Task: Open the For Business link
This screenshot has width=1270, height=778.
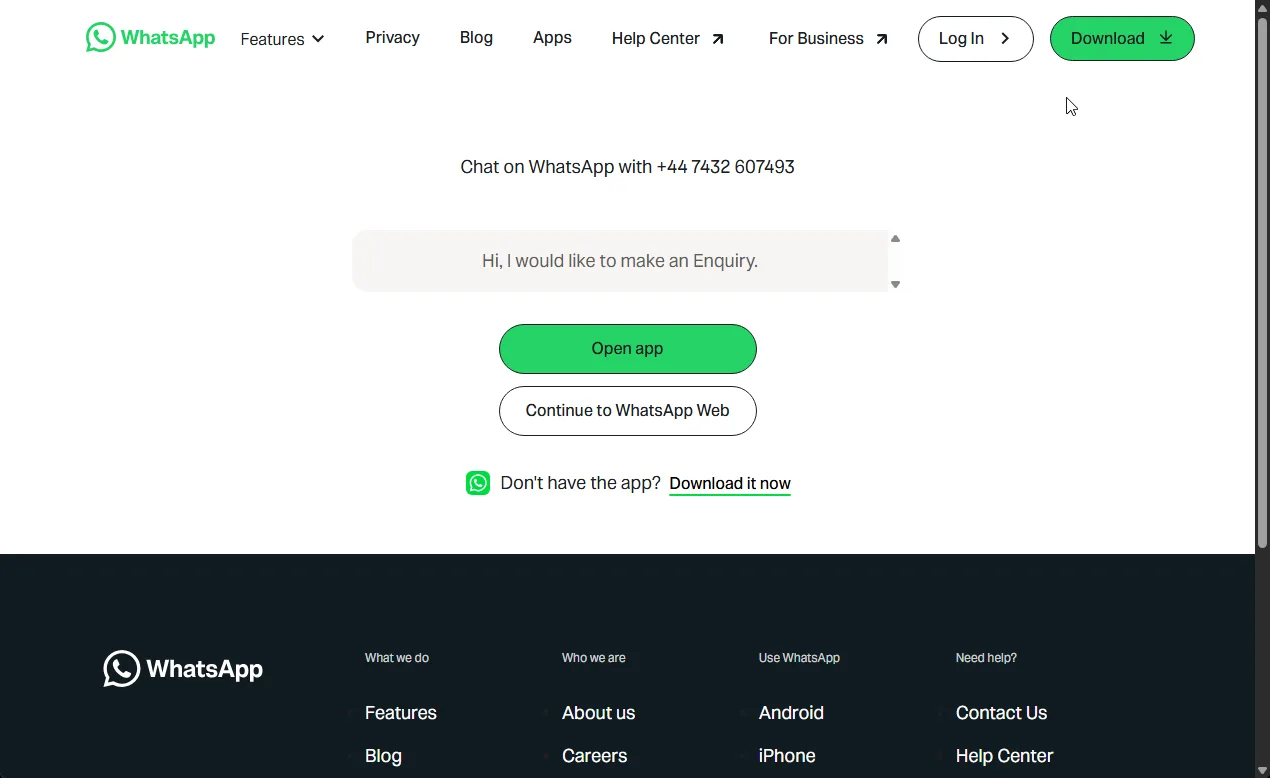Action: [828, 39]
